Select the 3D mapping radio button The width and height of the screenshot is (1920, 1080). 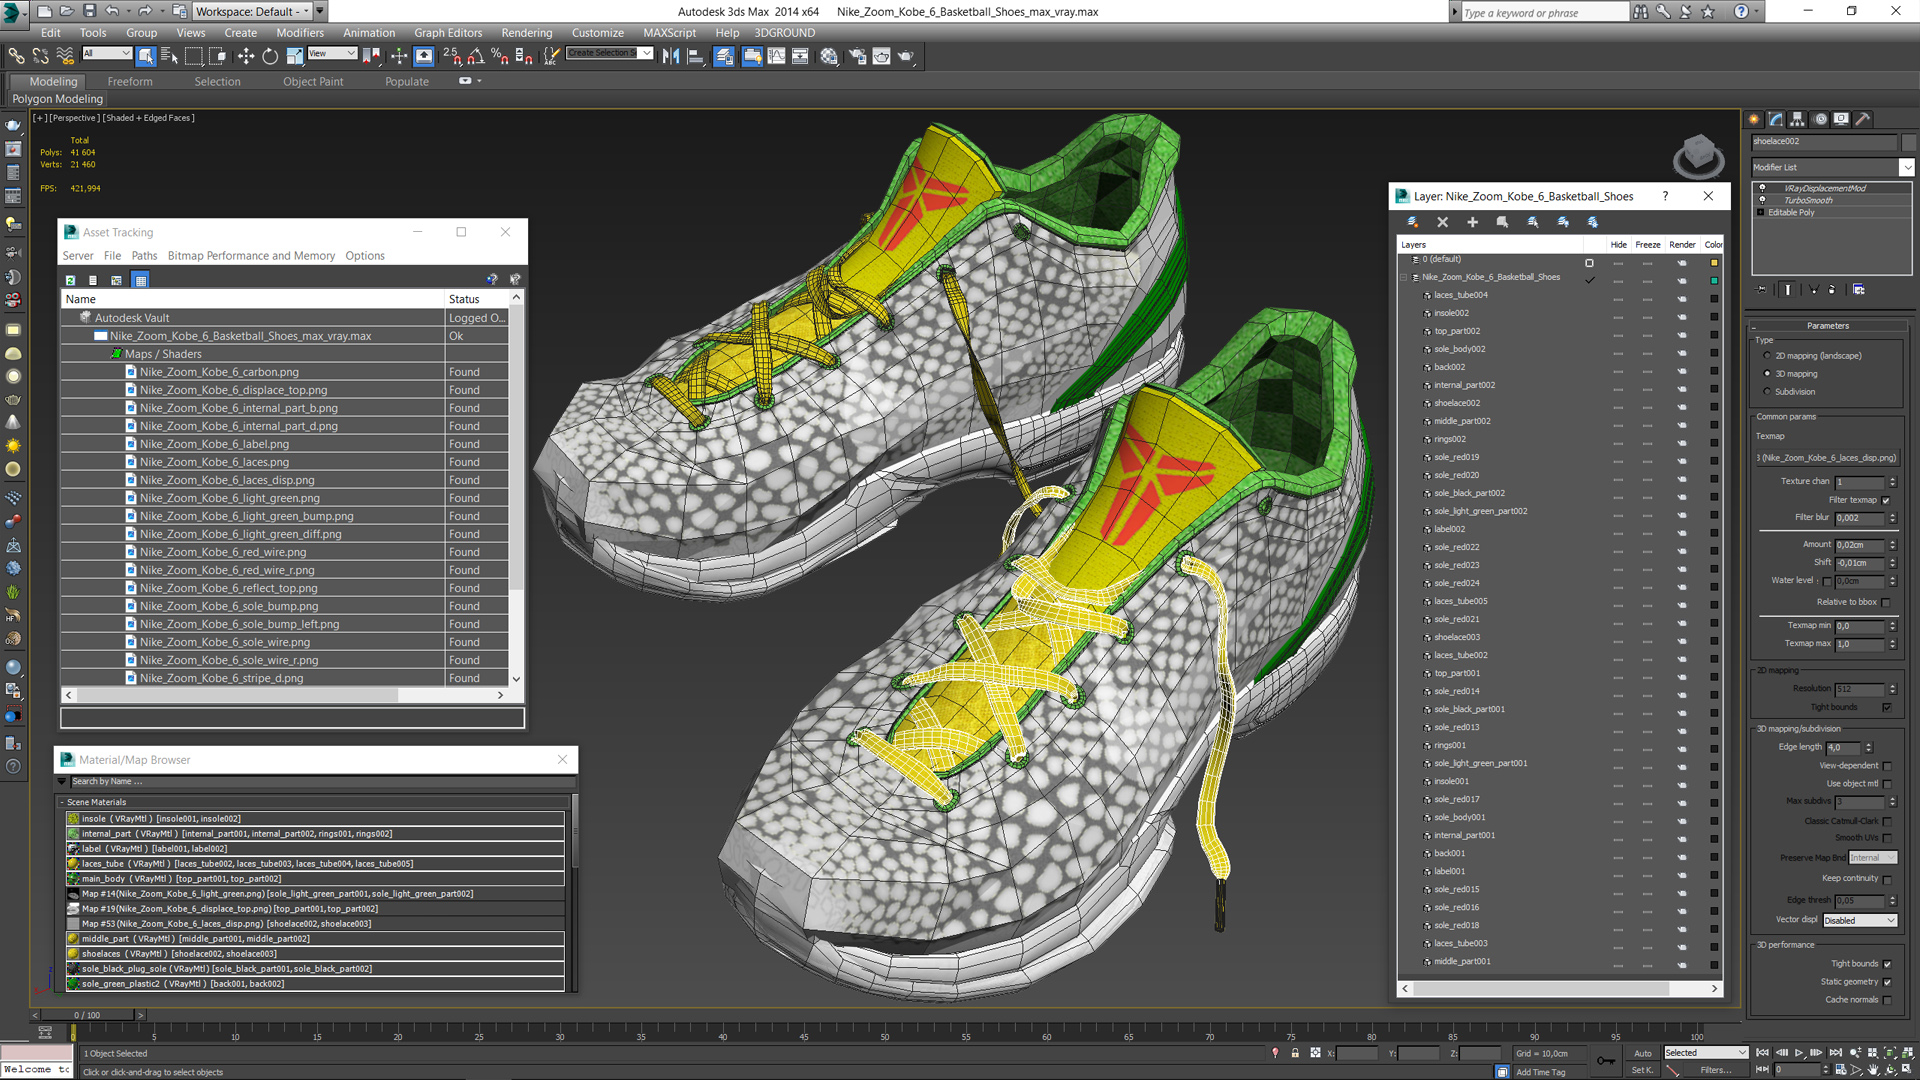tap(1767, 374)
